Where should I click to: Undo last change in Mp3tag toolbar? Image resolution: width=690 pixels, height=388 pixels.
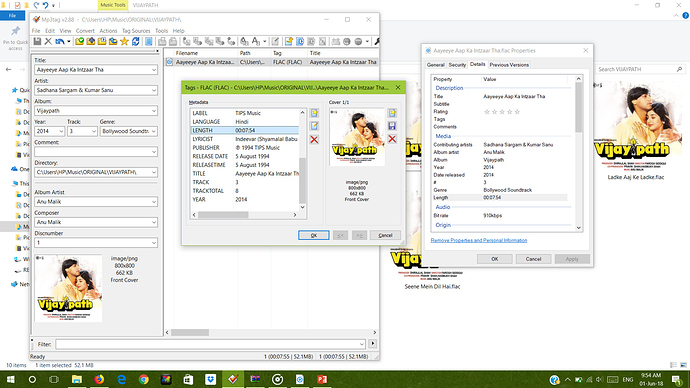coord(59,41)
